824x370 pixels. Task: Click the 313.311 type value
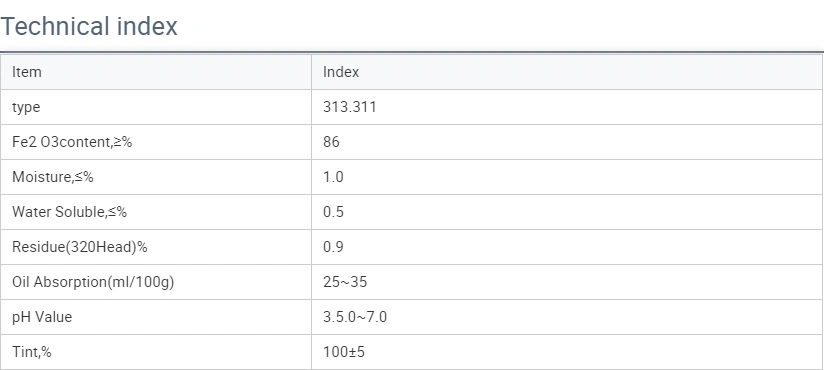(350, 107)
